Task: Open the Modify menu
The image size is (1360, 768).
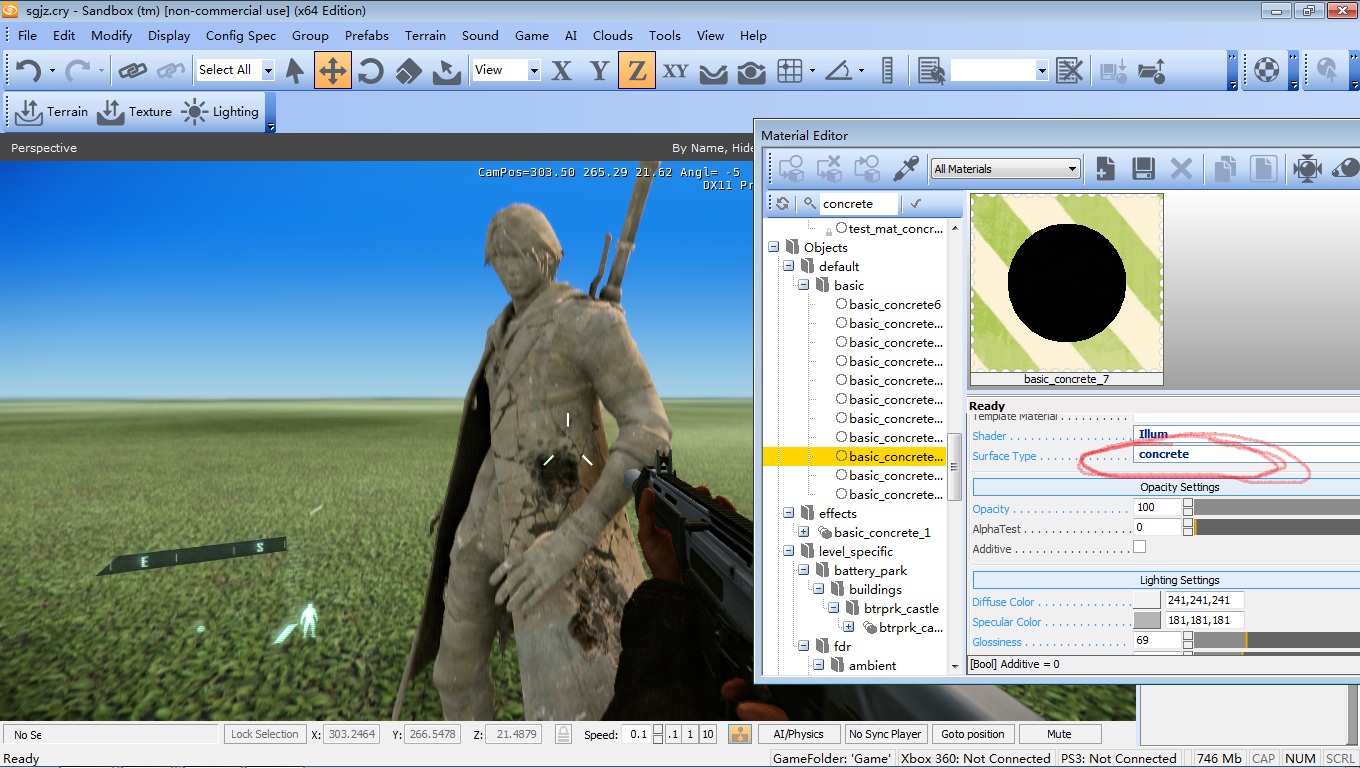Action: (x=111, y=35)
